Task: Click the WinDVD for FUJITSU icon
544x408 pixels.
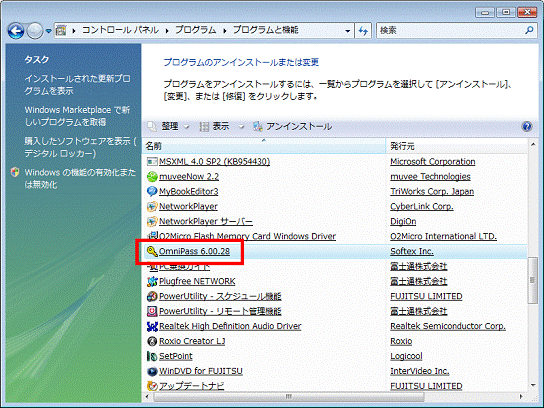Action: (x=152, y=371)
